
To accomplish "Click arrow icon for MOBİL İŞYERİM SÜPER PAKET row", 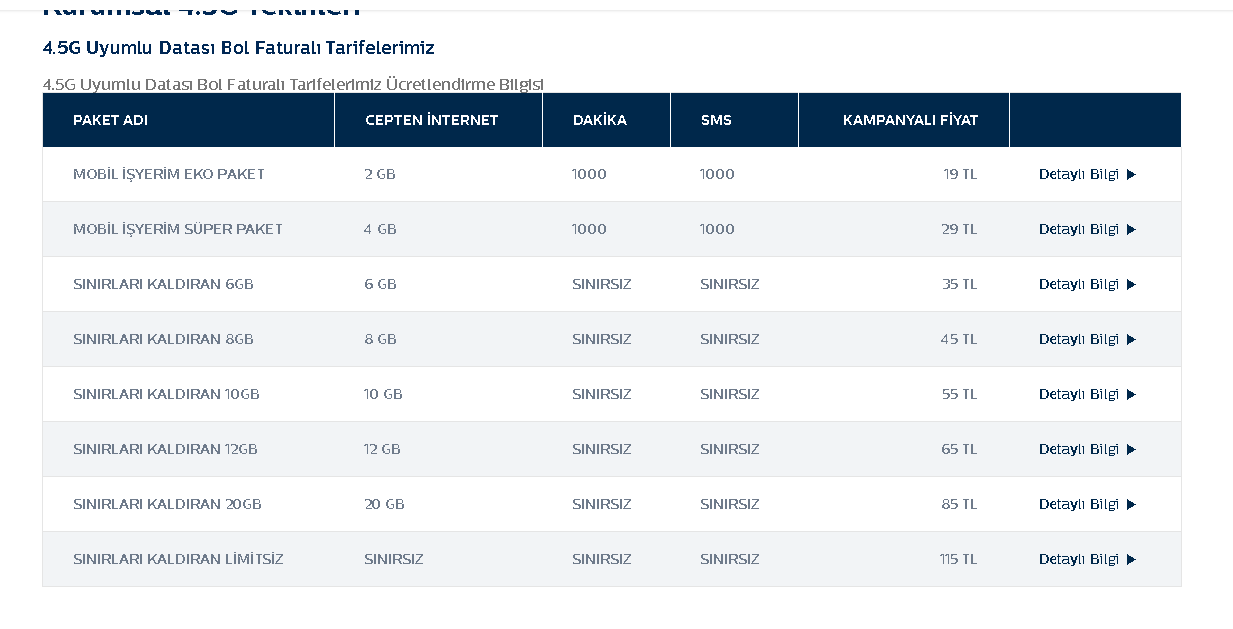I will [1131, 230].
